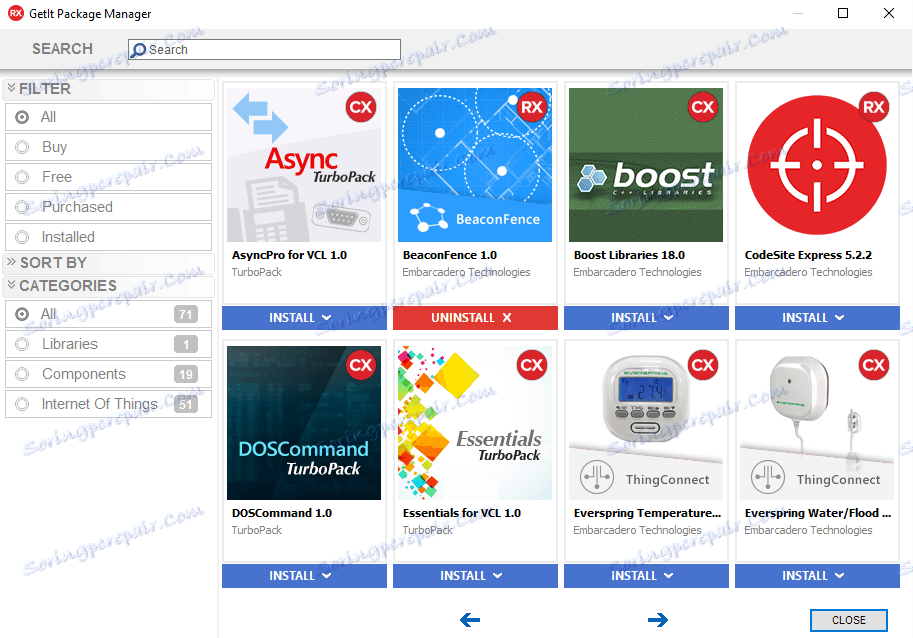The height and width of the screenshot is (638, 913).
Task: Open Install dropdown for Essentials for VCL
Action: [x=475, y=576]
